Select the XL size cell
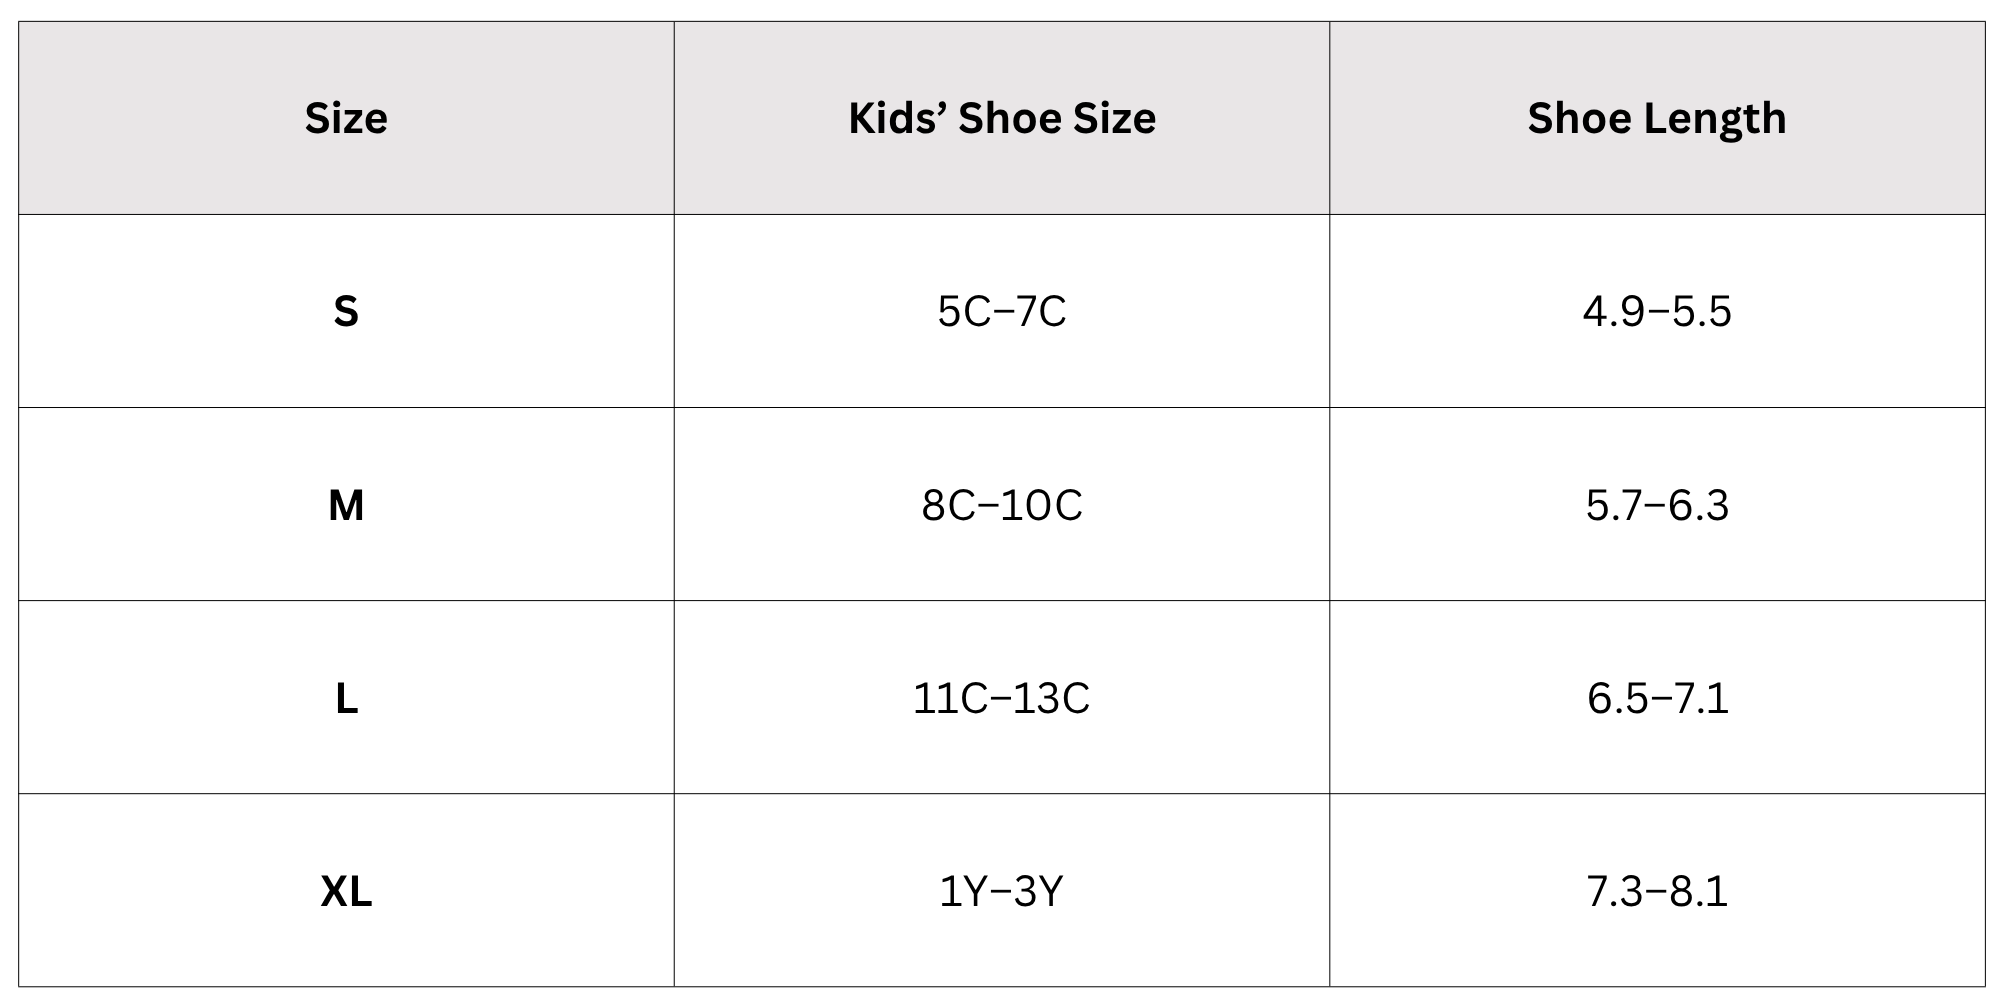Screen dimensions: 2000x1000 346,890
